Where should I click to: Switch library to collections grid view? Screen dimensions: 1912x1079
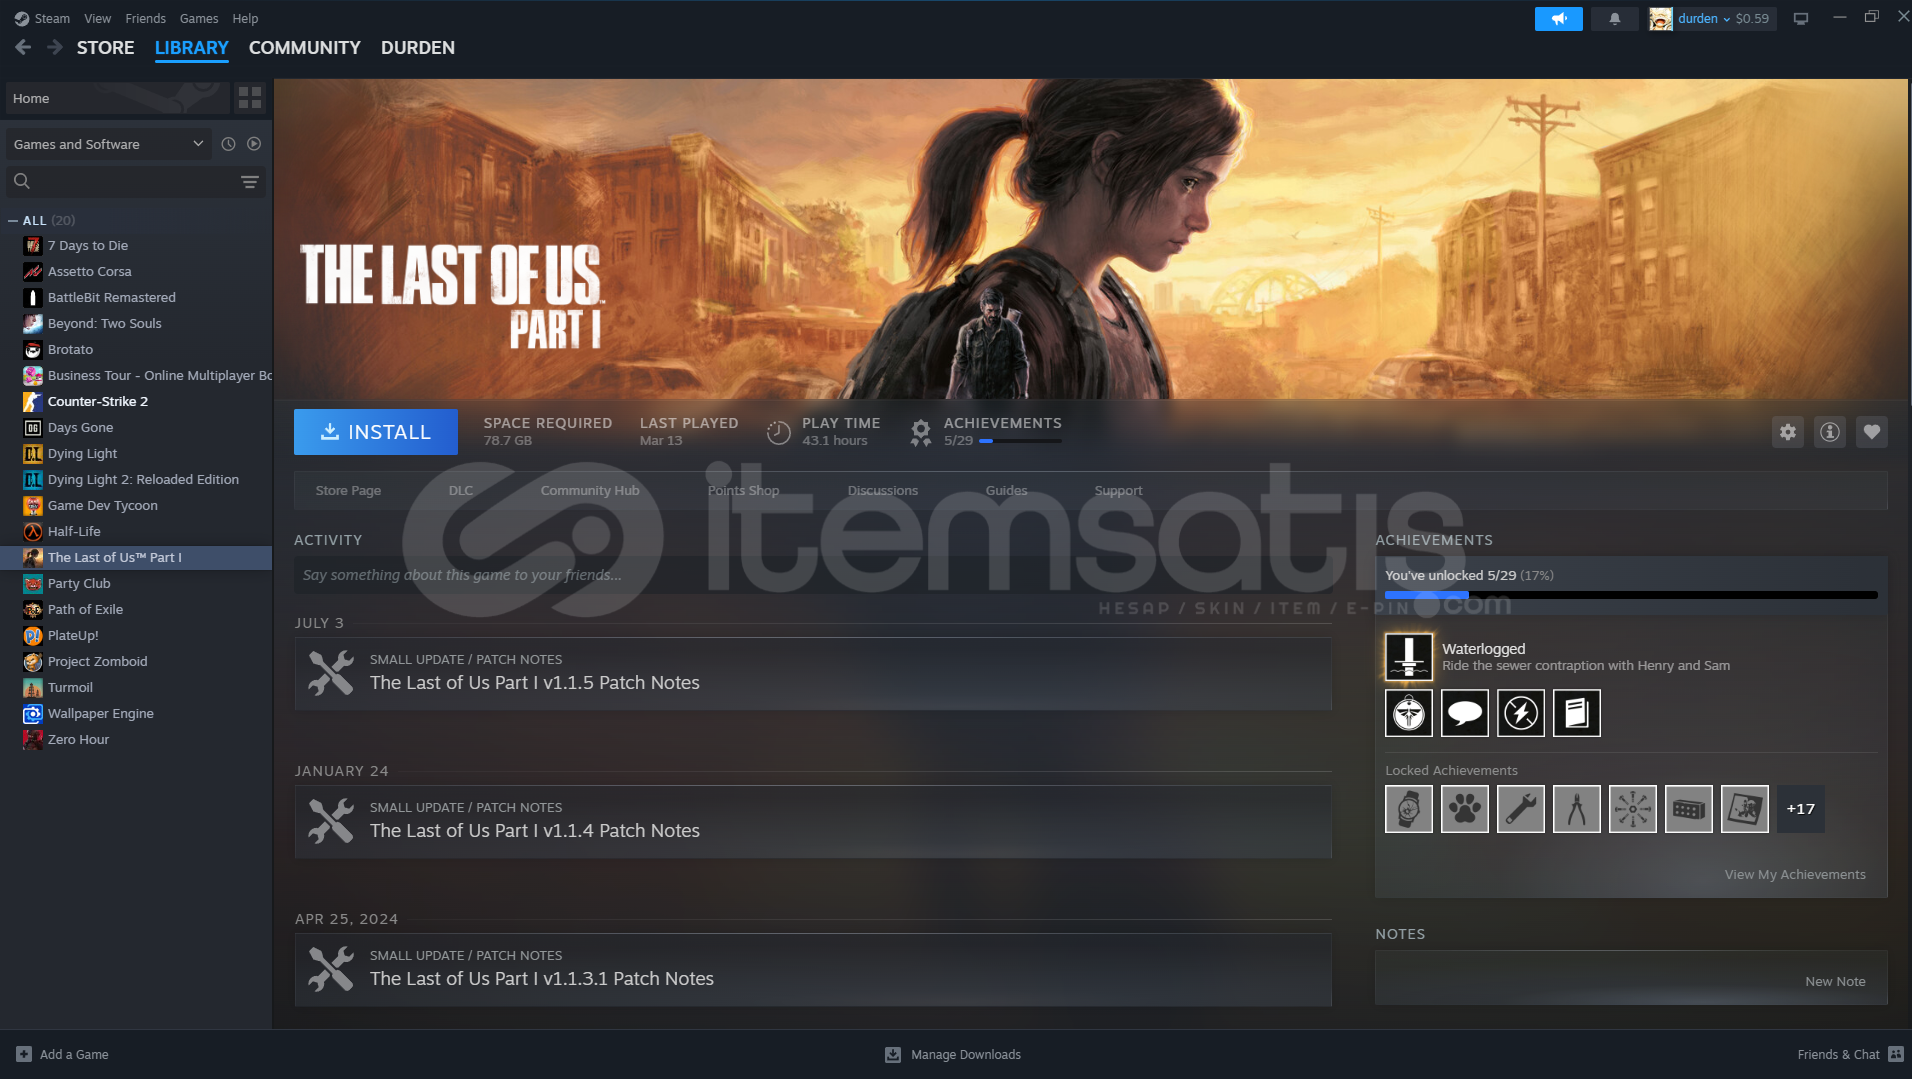click(250, 97)
